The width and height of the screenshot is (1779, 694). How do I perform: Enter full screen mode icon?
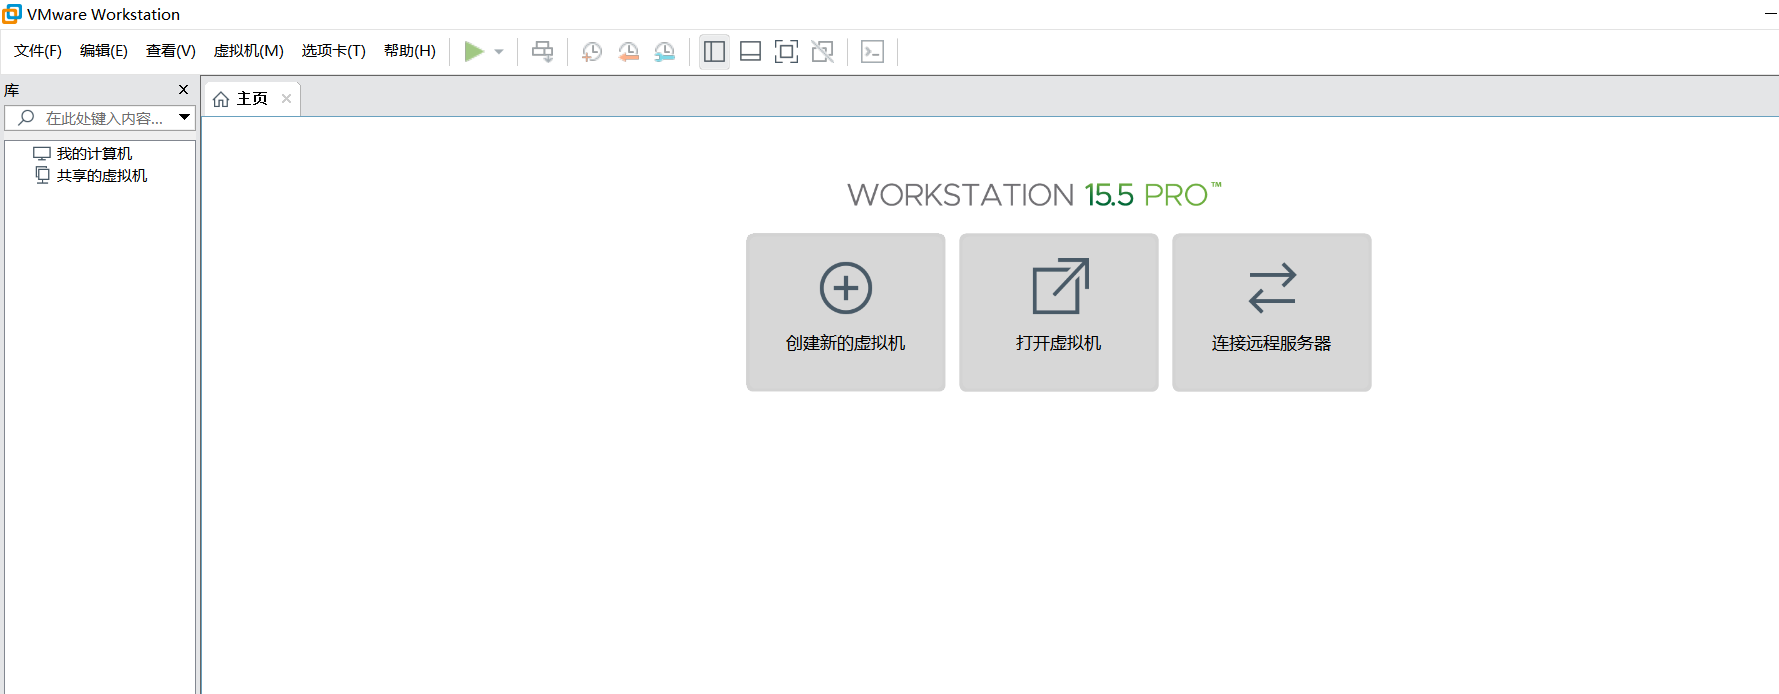click(x=786, y=51)
